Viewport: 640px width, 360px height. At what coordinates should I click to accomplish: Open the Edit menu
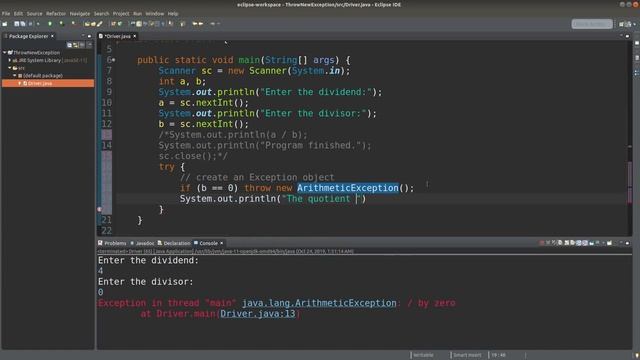point(18,13)
